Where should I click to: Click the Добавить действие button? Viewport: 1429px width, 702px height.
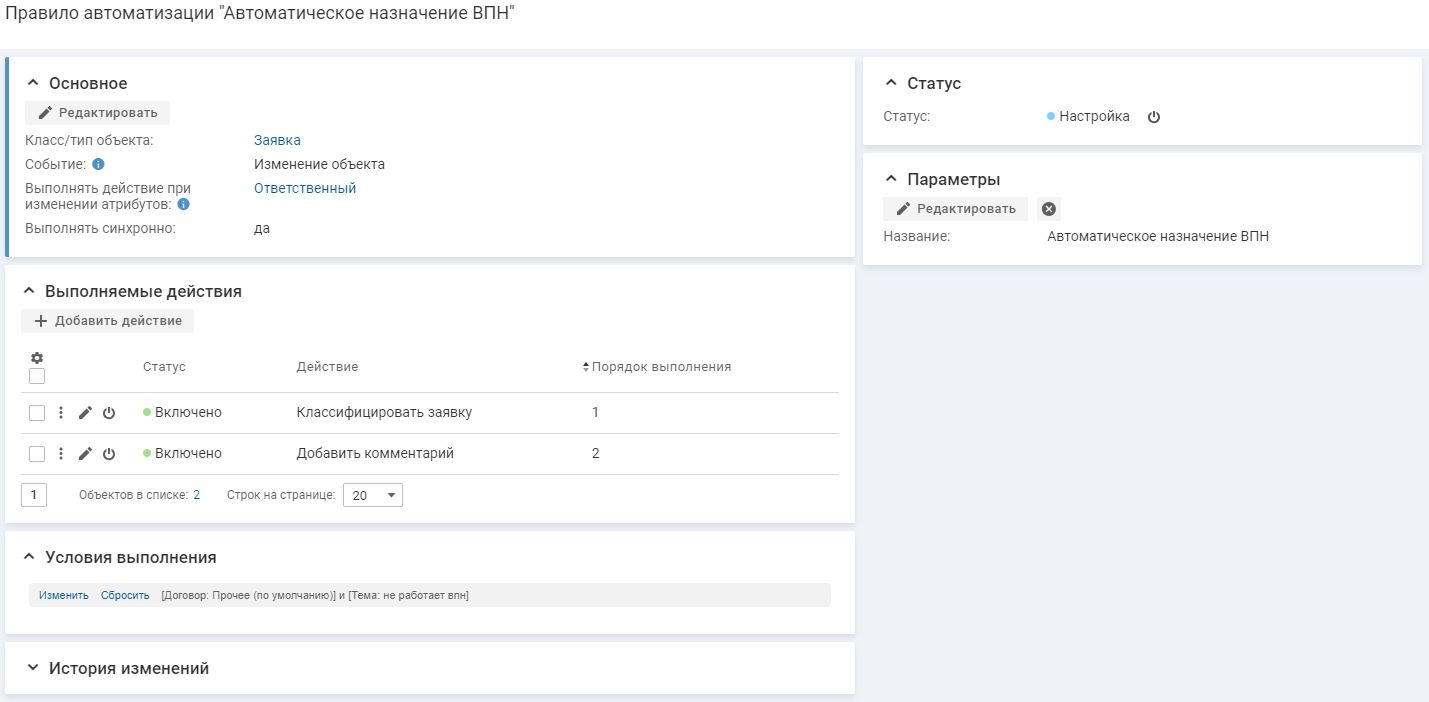point(108,321)
